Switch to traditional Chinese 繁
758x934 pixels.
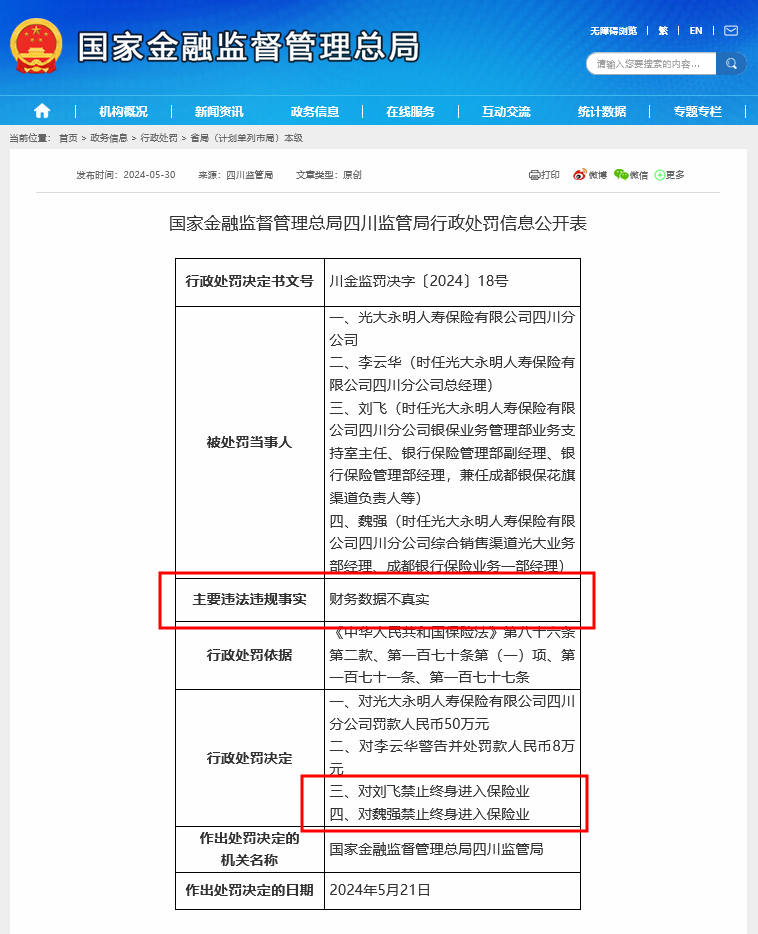point(663,30)
